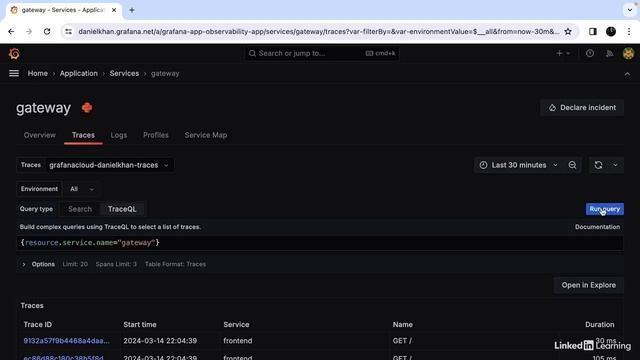This screenshot has width=640, height=360.
Task: Open the Environment All dropdown
Action: coord(82,189)
